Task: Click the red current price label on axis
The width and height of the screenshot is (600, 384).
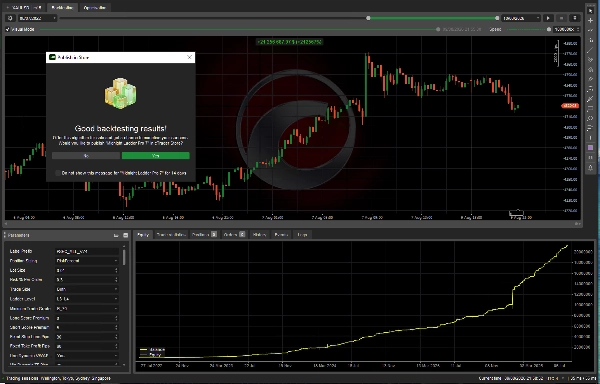Action: point(570,106)
